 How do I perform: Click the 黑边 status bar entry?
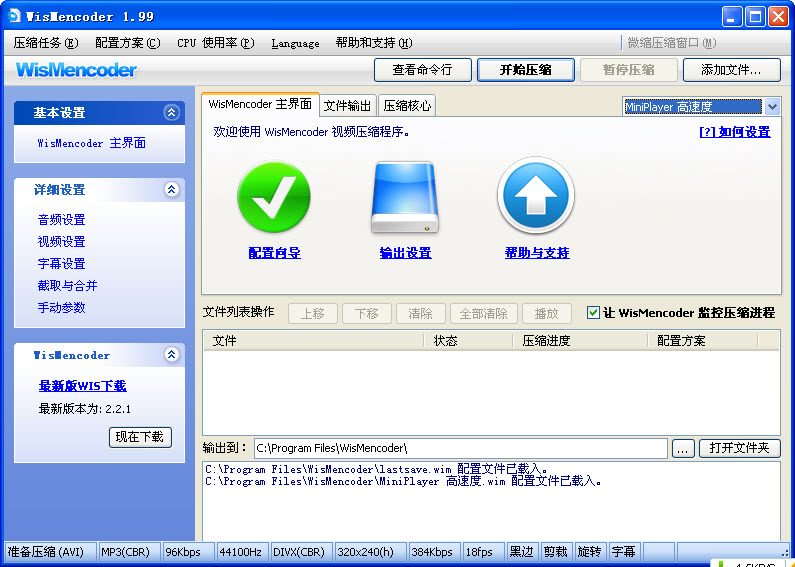tap(522, 552)
